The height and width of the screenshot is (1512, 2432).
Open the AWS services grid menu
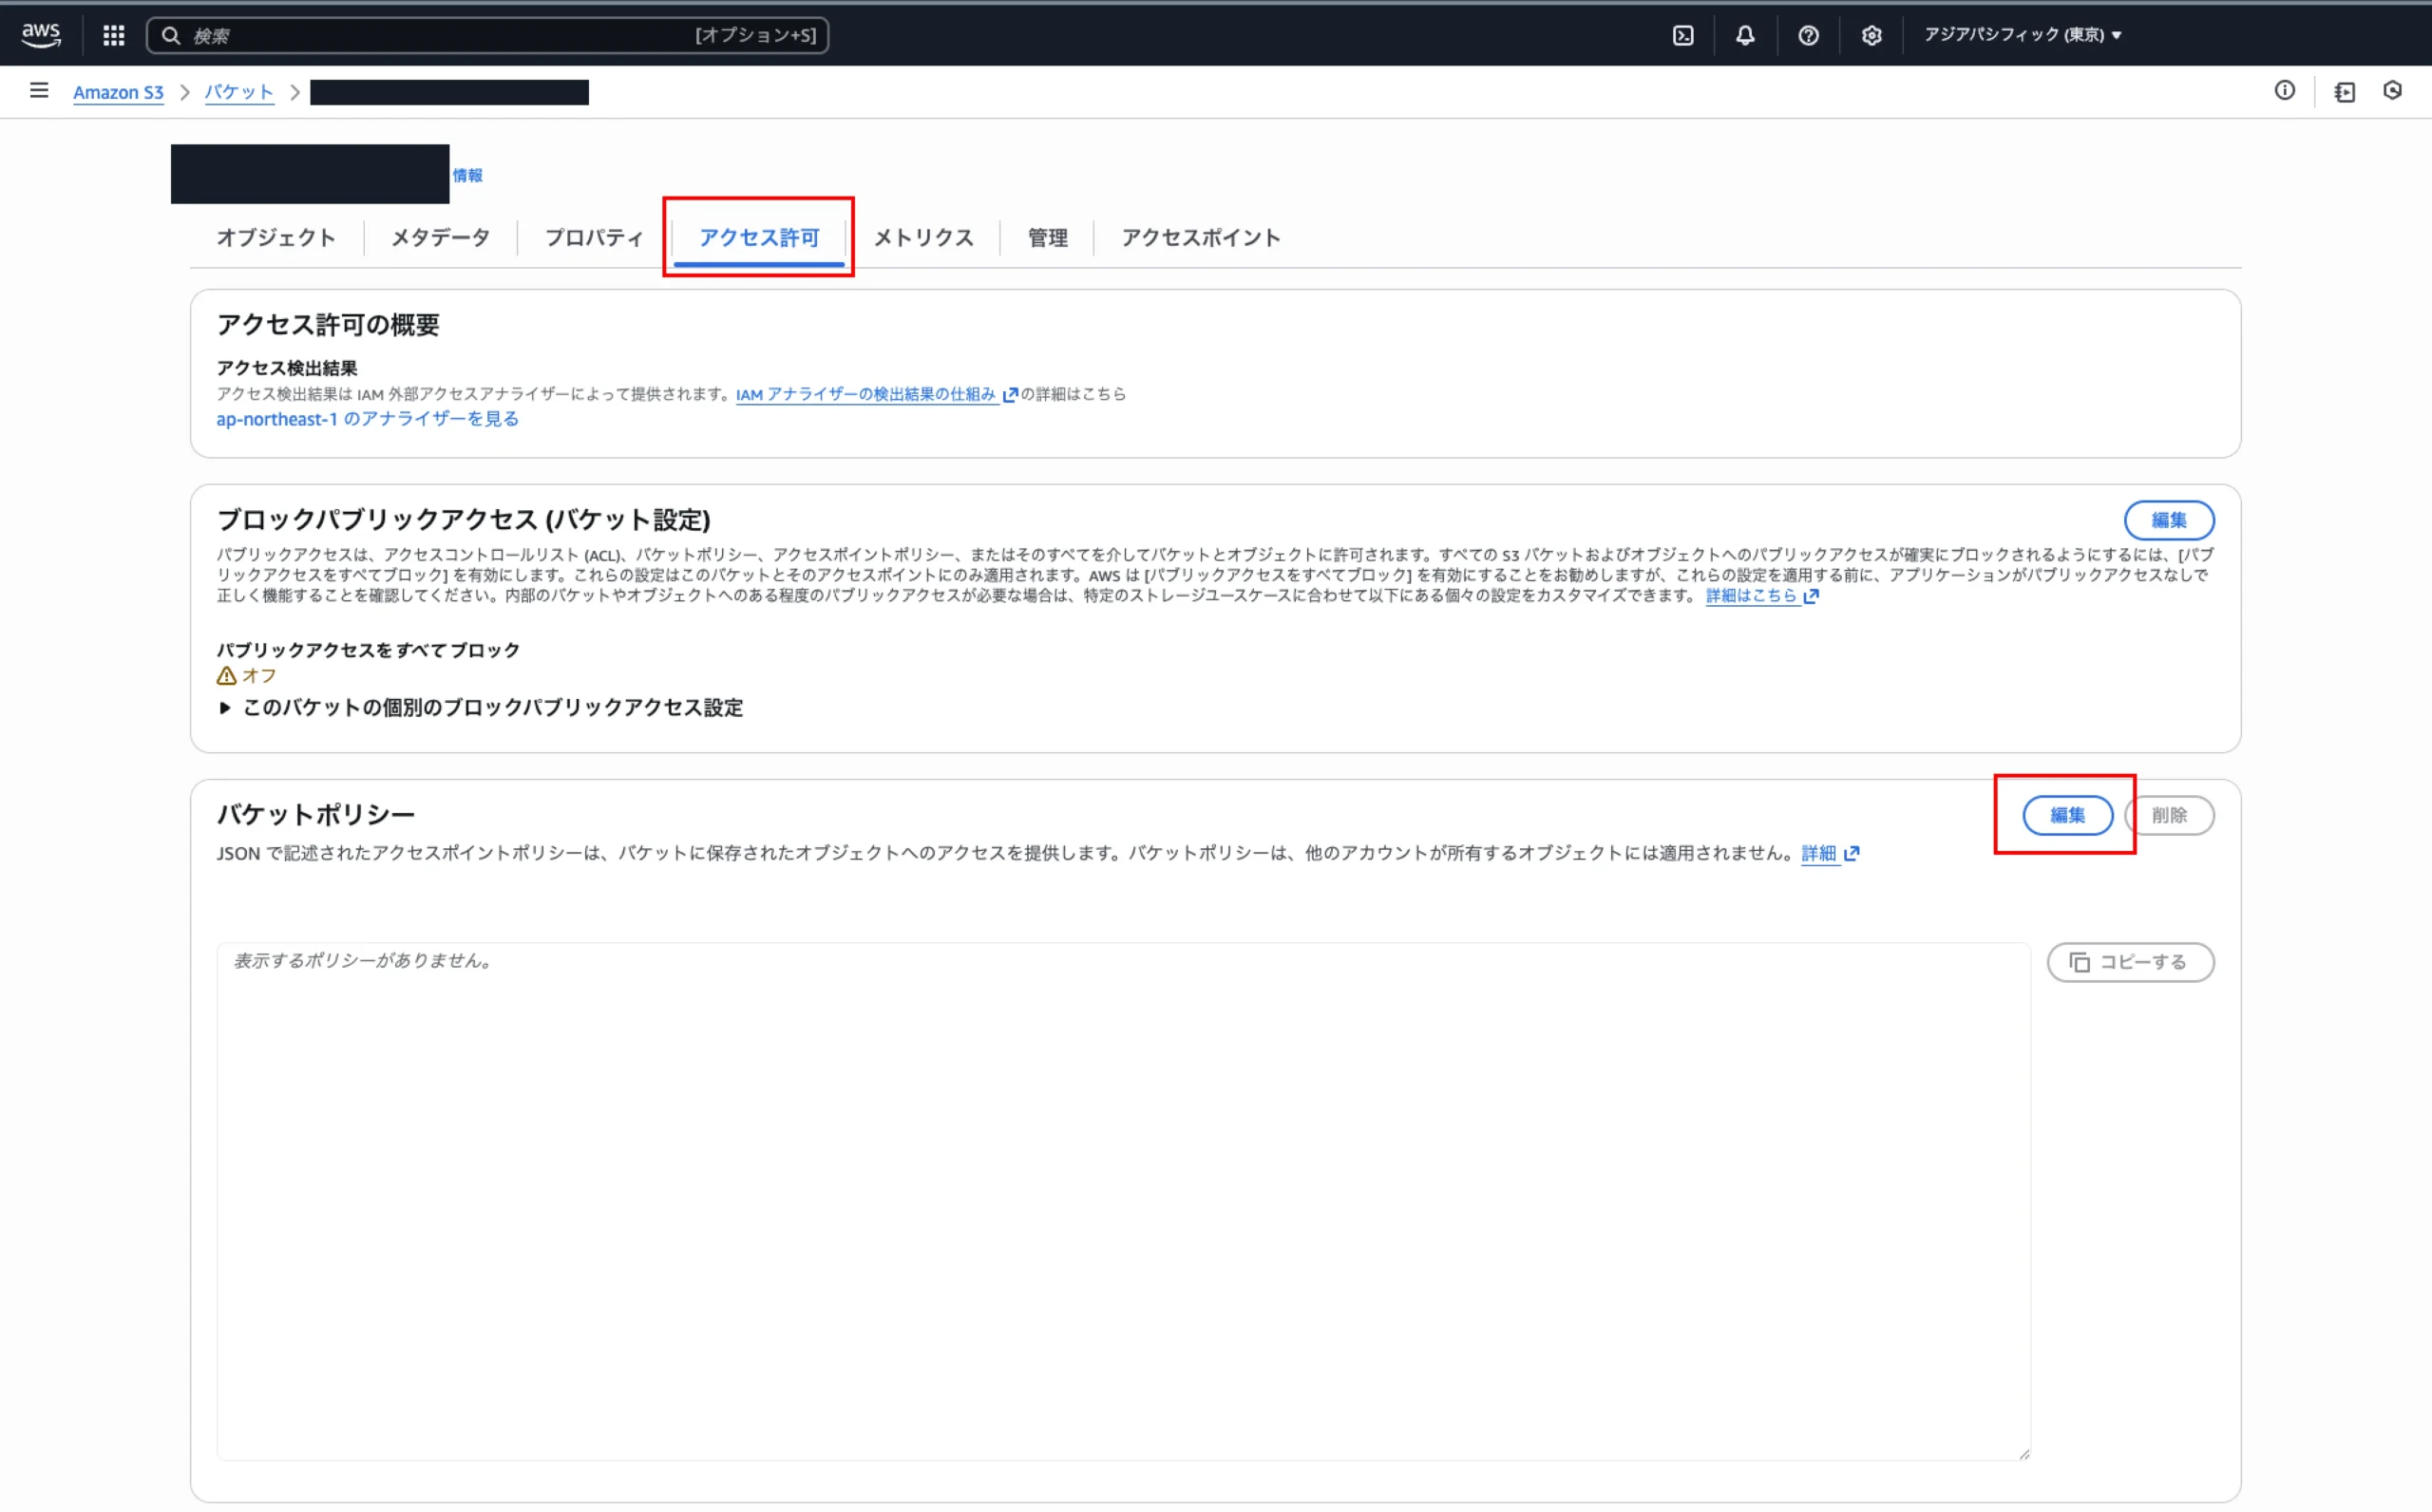point(114,35)
